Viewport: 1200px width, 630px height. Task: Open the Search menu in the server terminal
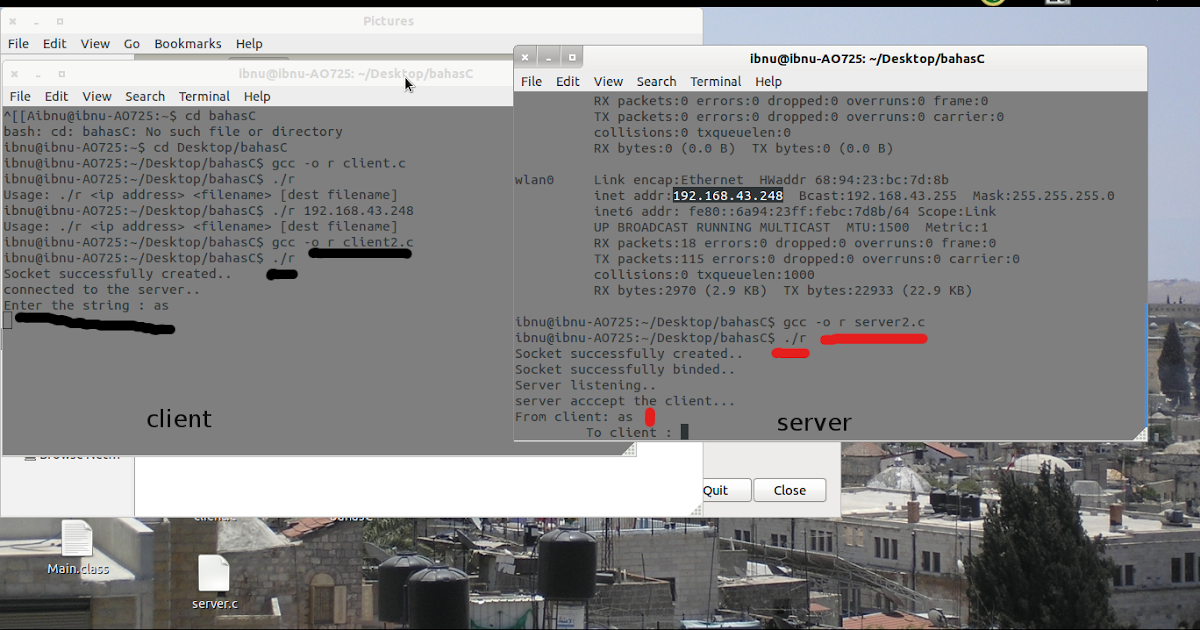click(656, 81)
